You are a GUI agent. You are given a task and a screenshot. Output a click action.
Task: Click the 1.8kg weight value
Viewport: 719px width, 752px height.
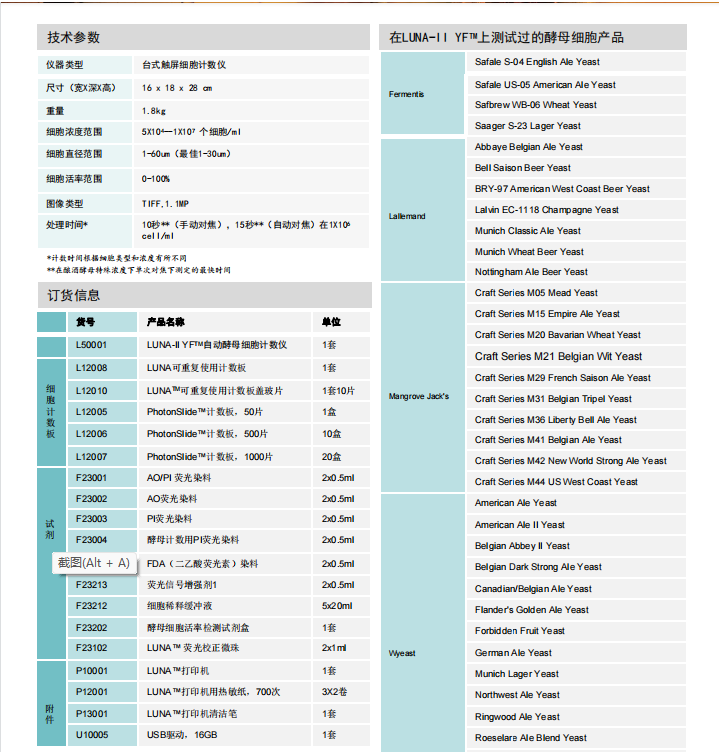(153, 111)
